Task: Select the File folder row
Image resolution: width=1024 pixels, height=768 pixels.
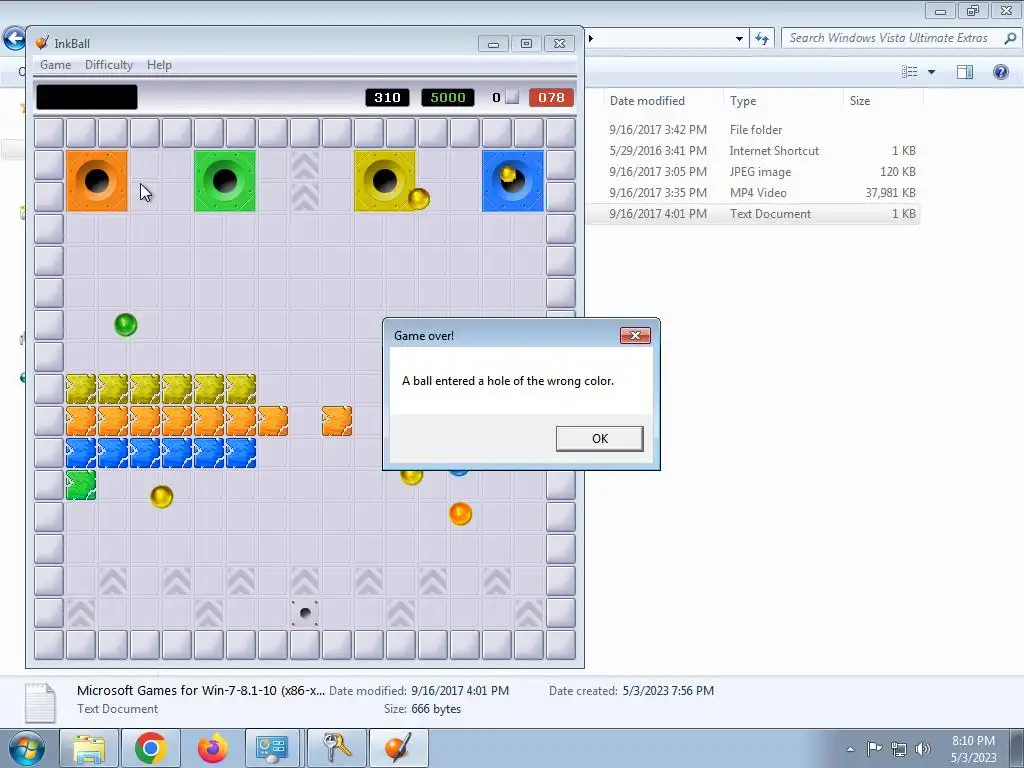Action: point(753,129)
